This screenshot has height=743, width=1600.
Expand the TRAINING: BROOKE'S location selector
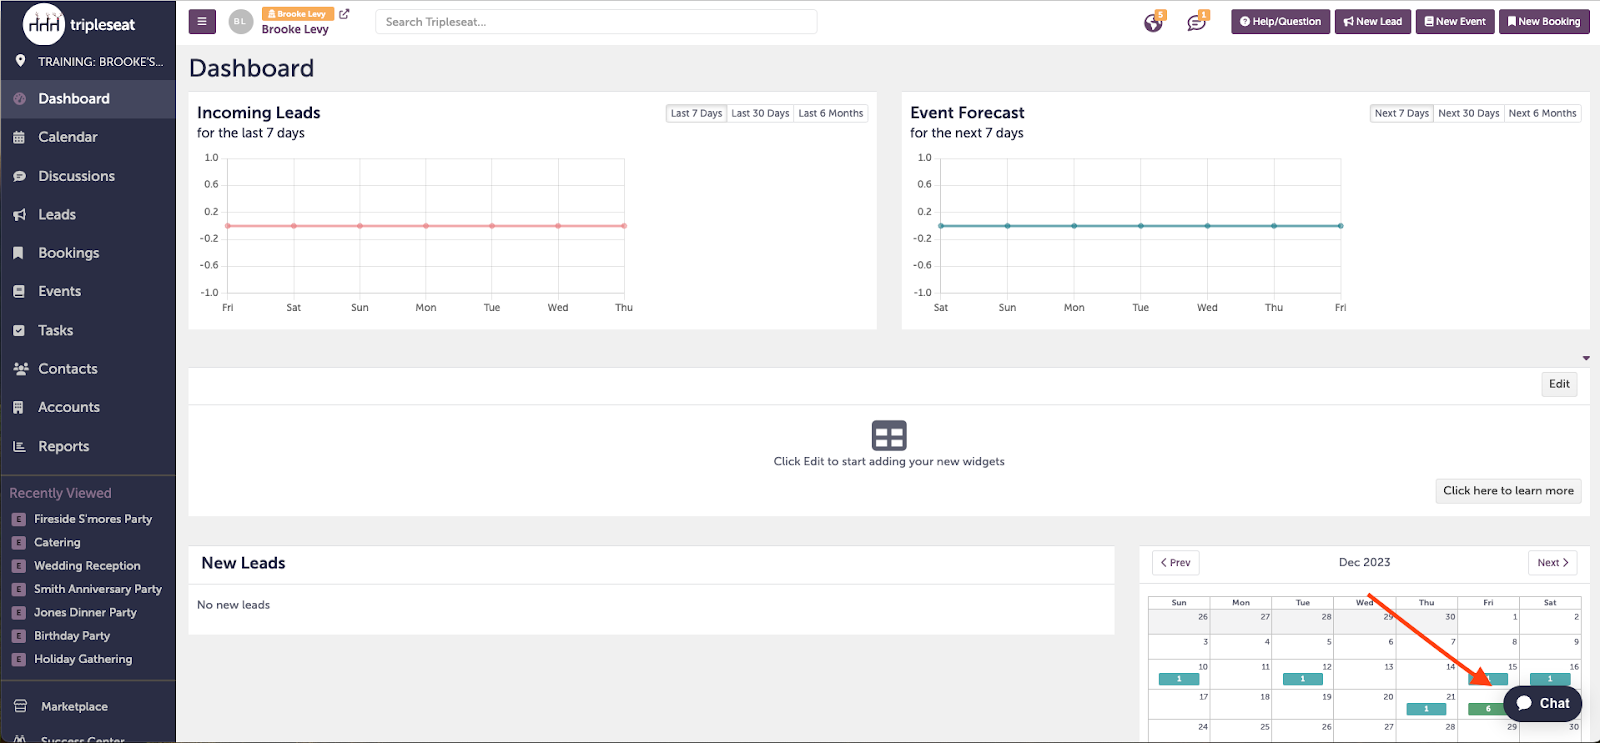click(90, 62)
